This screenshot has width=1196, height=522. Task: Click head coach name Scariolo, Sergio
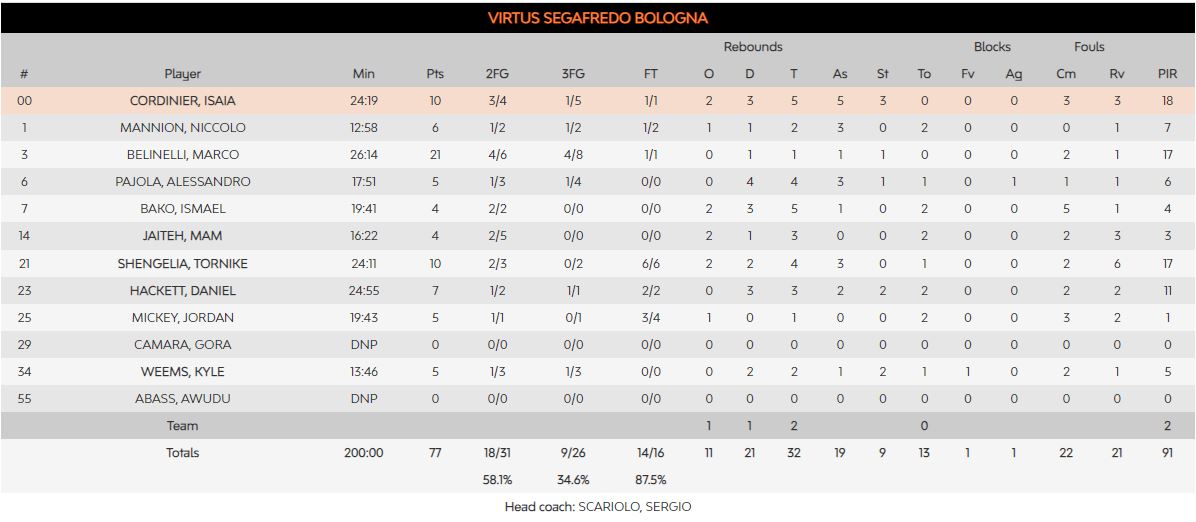(x=634, y=507)
